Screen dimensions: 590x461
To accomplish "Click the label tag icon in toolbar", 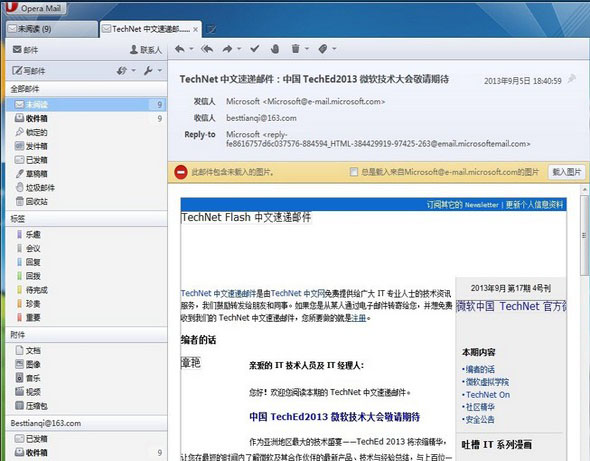I will tap(323, 49).
